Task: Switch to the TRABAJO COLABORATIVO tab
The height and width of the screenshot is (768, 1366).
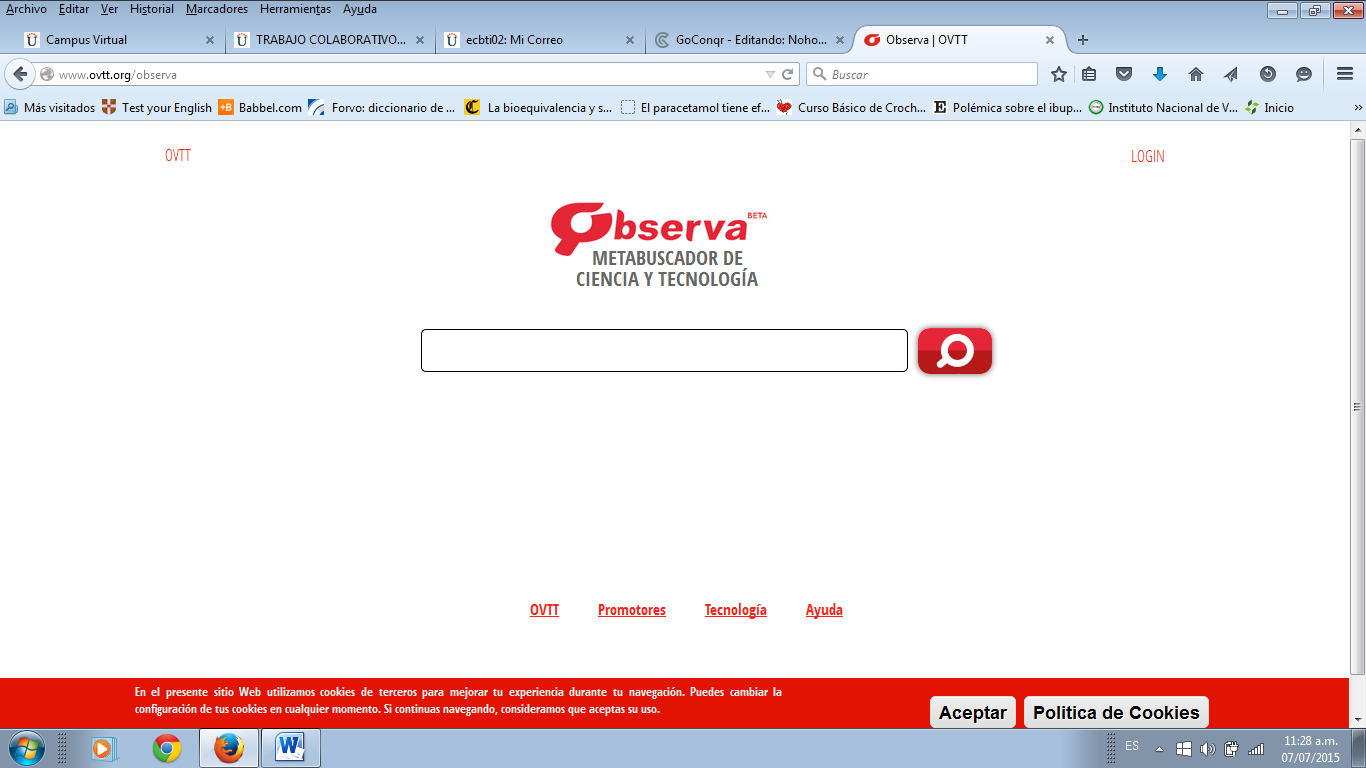Action: (330, 40)
